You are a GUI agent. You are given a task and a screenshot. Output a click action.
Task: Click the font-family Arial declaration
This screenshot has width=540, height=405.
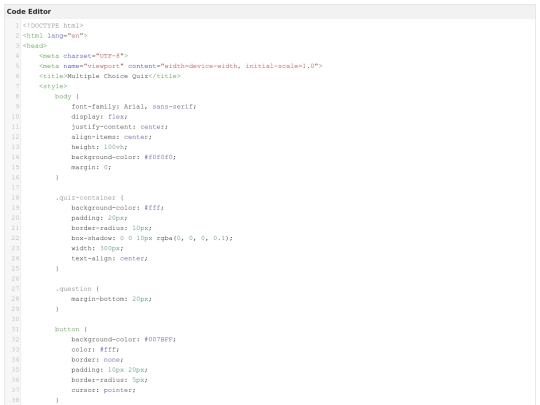134,106
